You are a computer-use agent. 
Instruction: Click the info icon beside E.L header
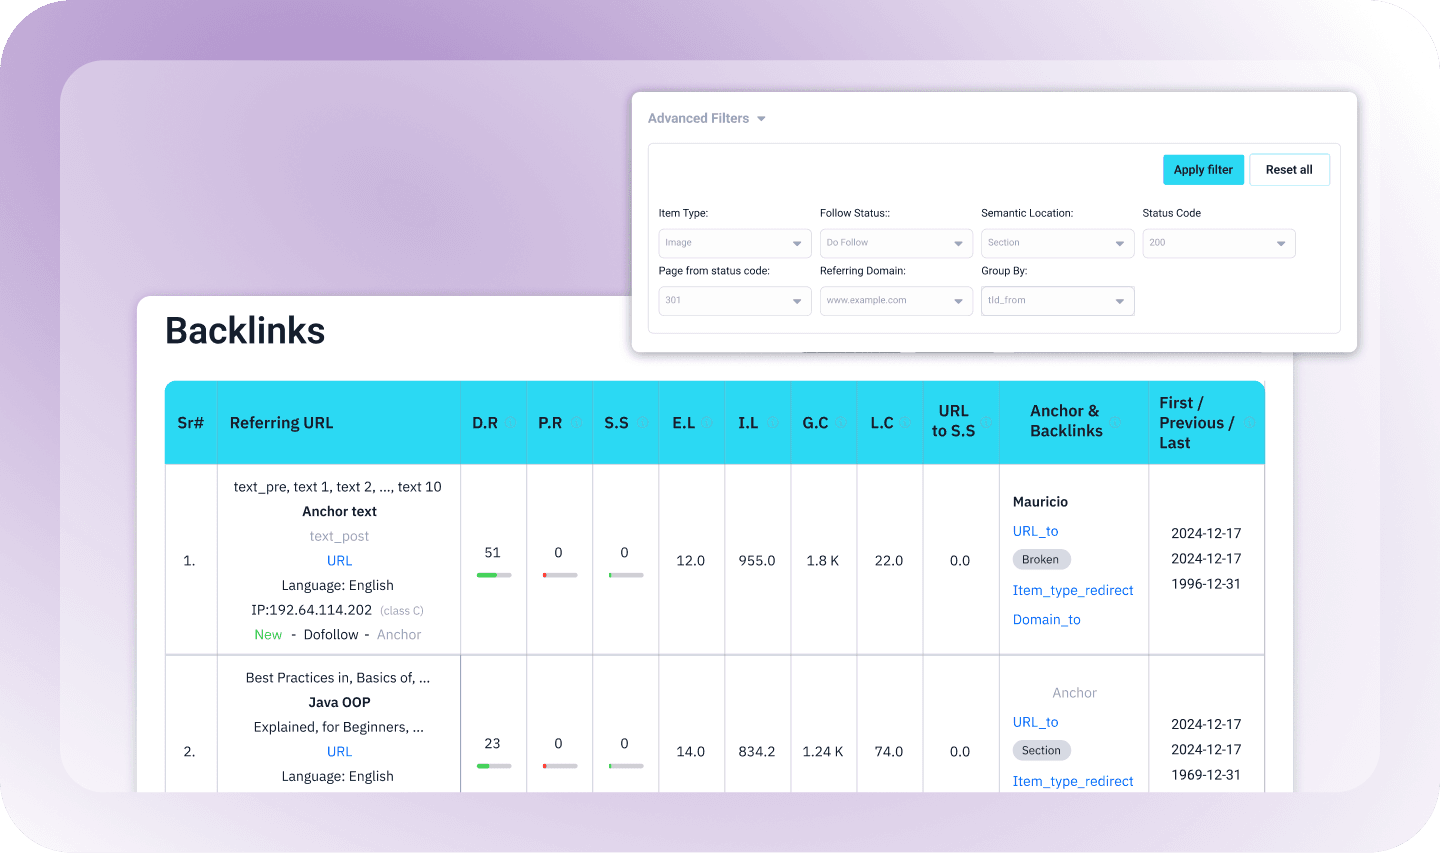click(x=708, y=423)
